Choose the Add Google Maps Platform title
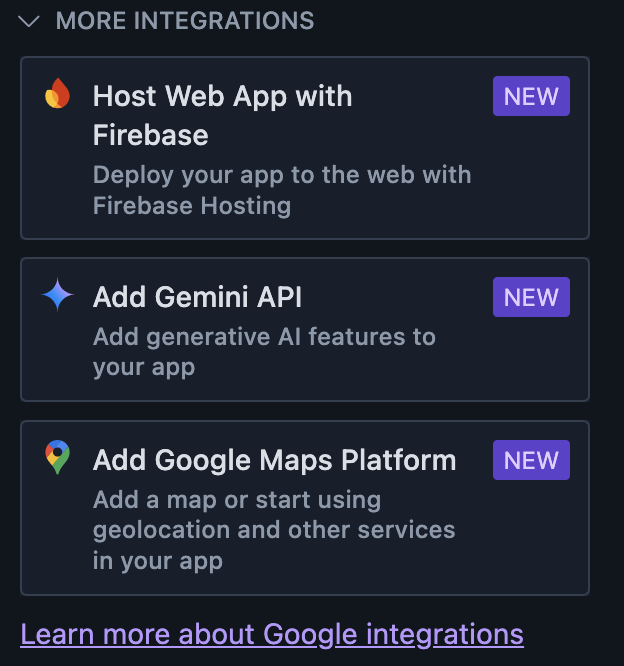This screenshot has height=666, width=624. (x=274, y=460)
